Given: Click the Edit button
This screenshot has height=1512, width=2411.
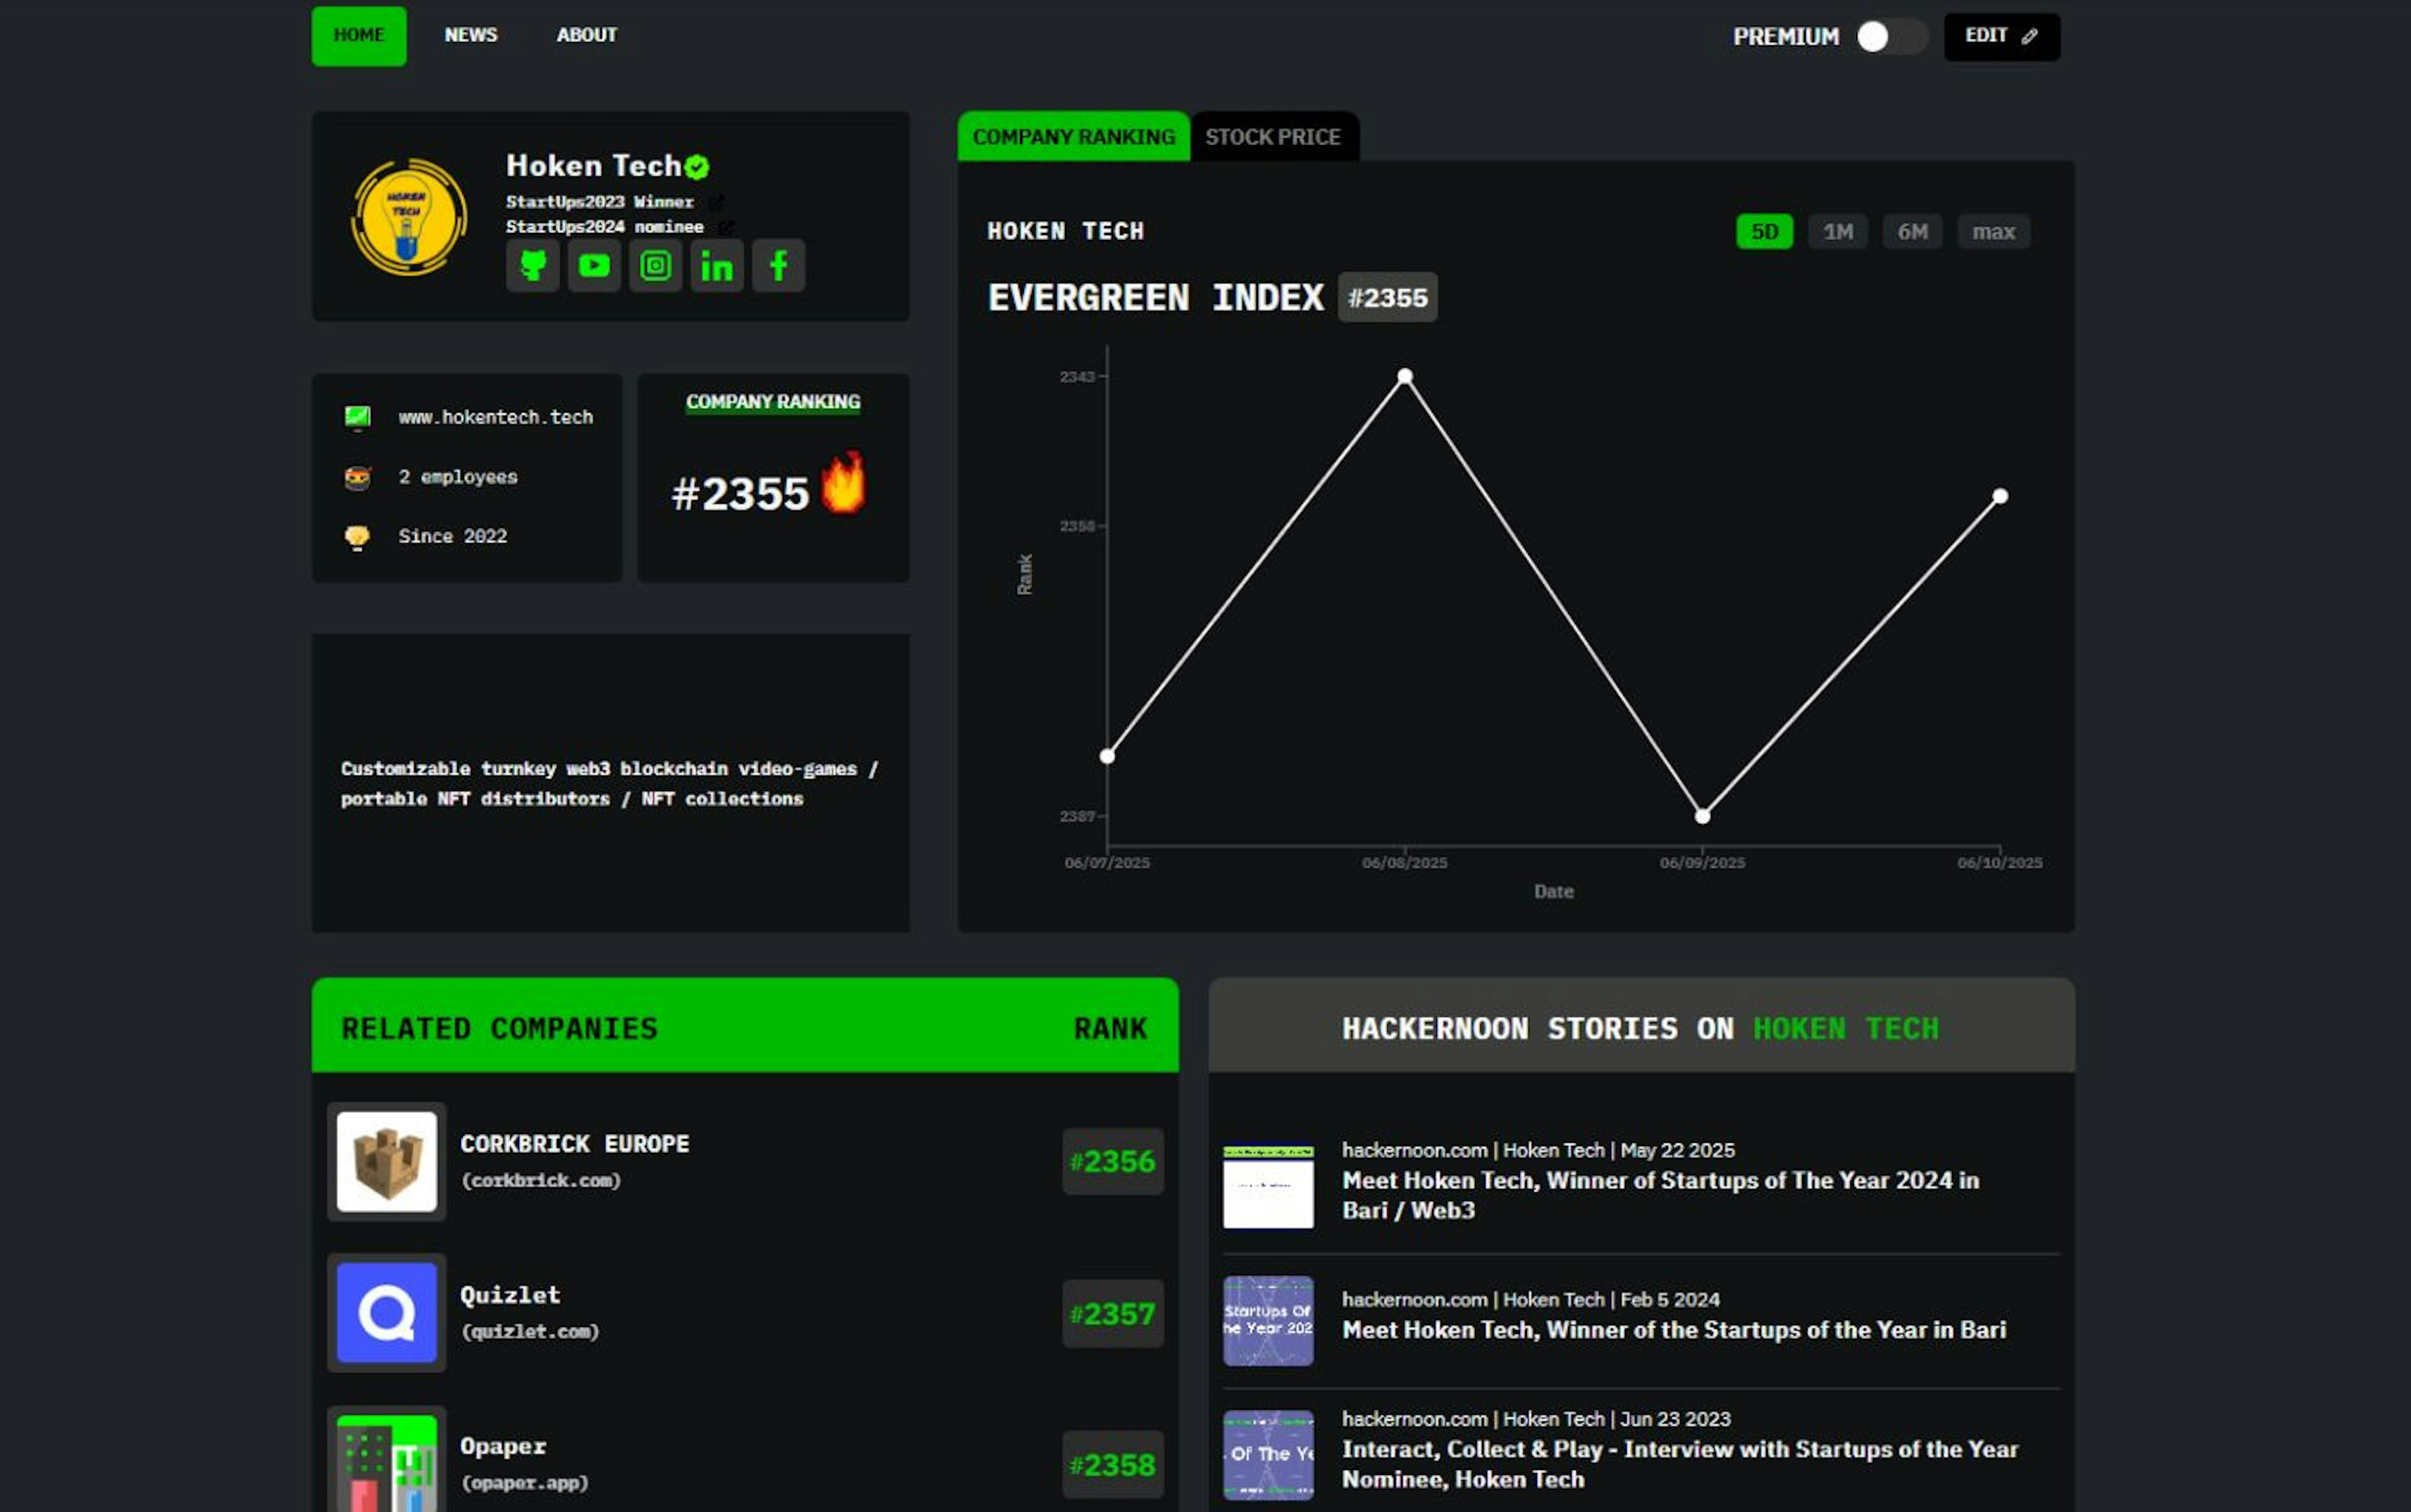Looking at the screenshot, I should pos(2000,37).
